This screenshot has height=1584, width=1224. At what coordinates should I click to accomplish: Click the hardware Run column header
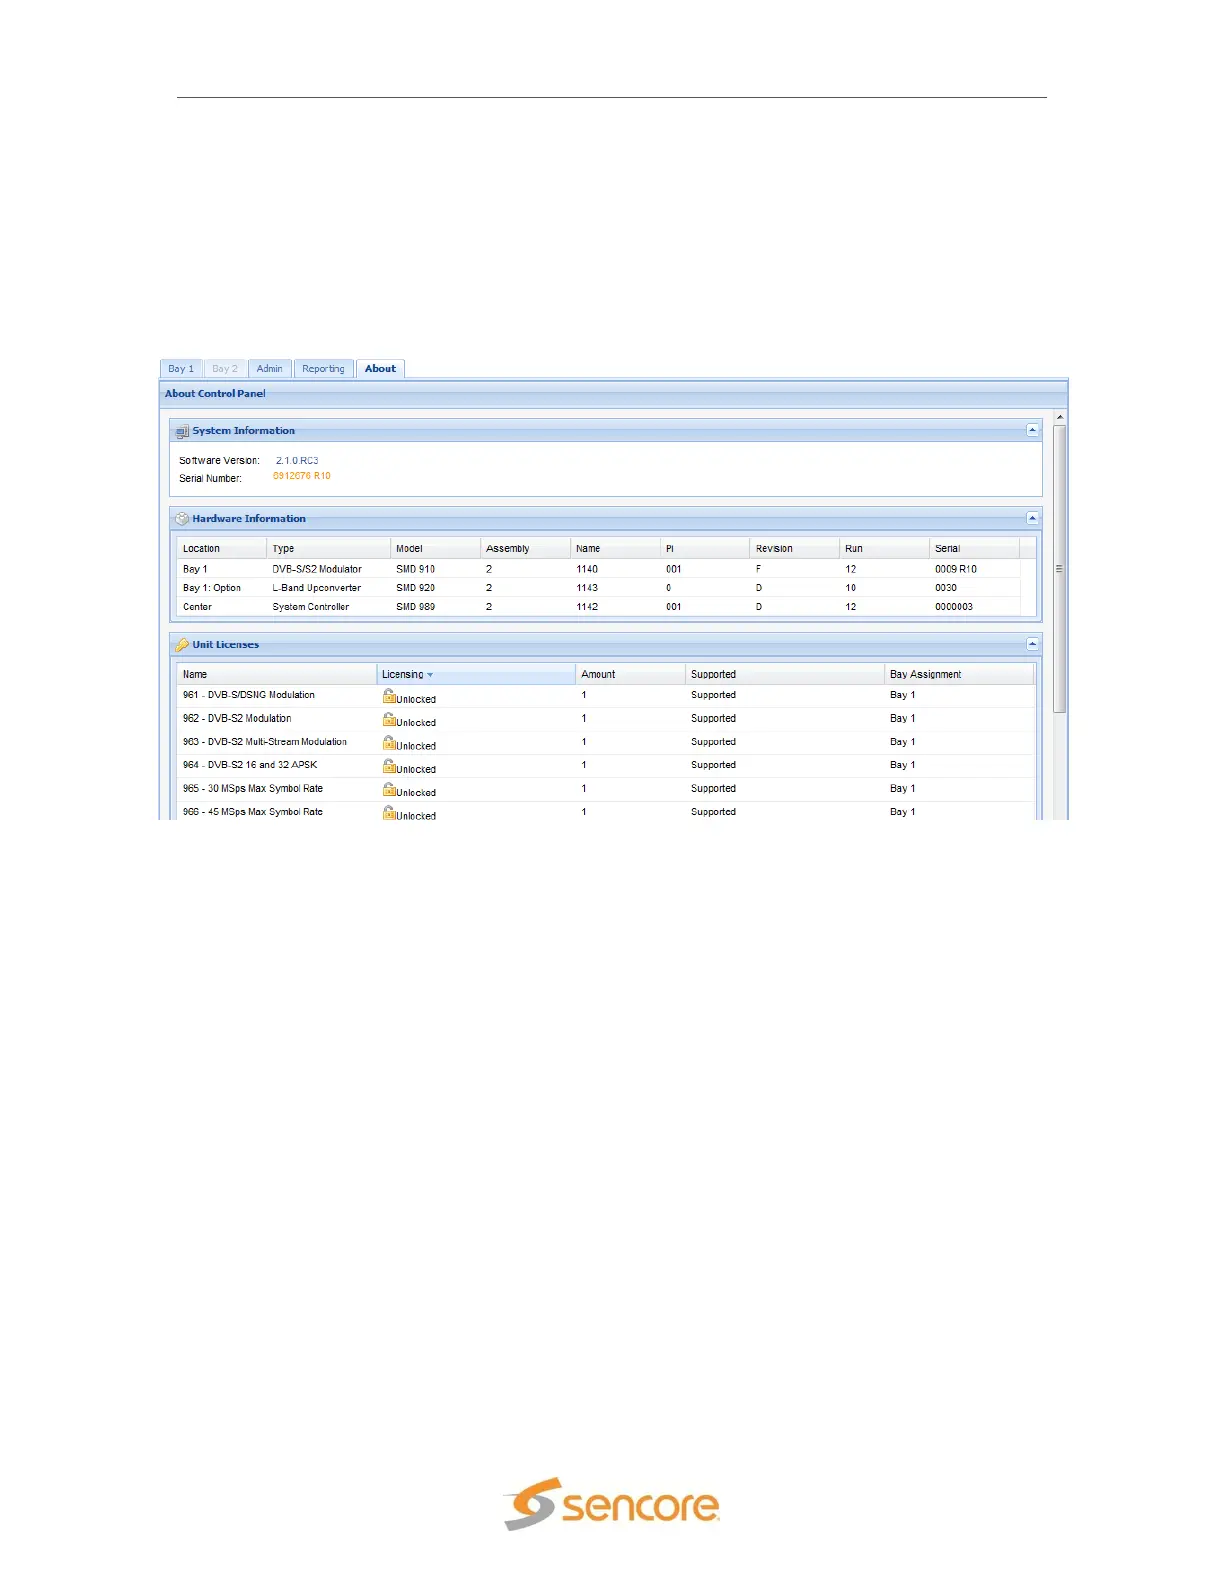pyautogui.click(x=884, y=548)
